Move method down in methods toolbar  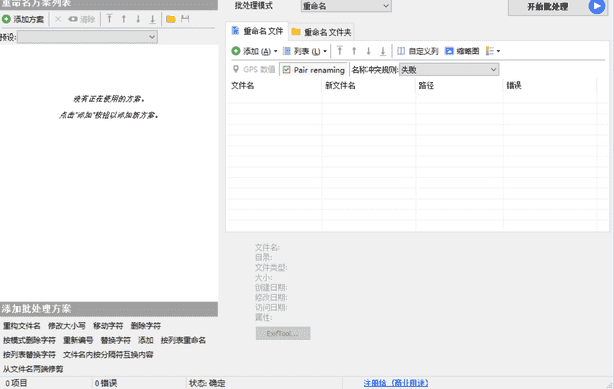pyautogui.click(x=138, y=19)
